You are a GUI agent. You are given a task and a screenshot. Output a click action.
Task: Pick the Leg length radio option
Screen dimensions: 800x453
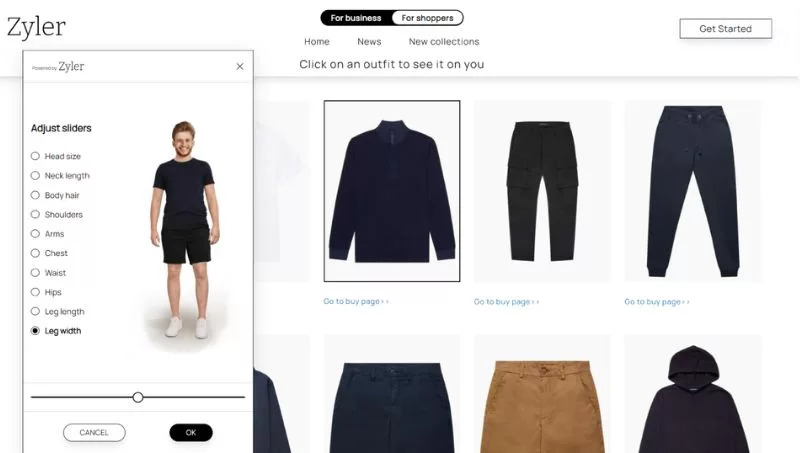tap(35, 311)
